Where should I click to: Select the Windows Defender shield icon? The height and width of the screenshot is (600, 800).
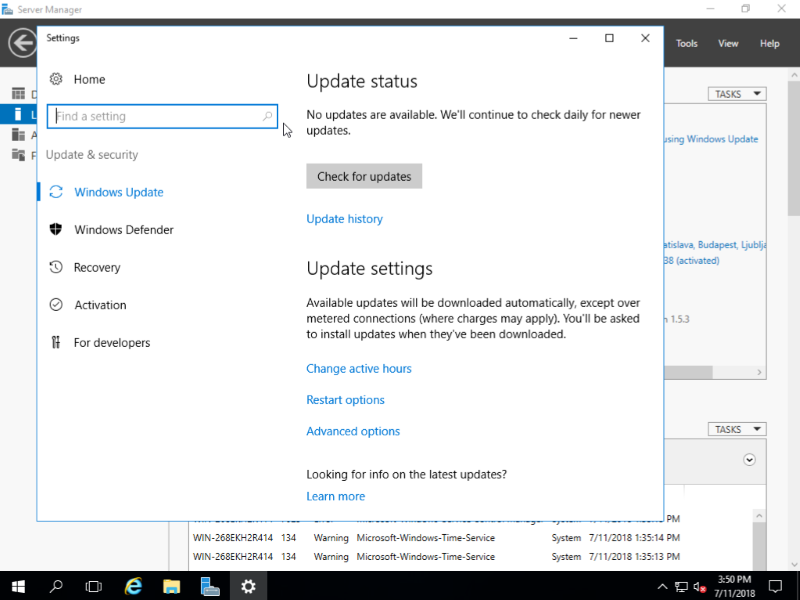click(56, 229)
